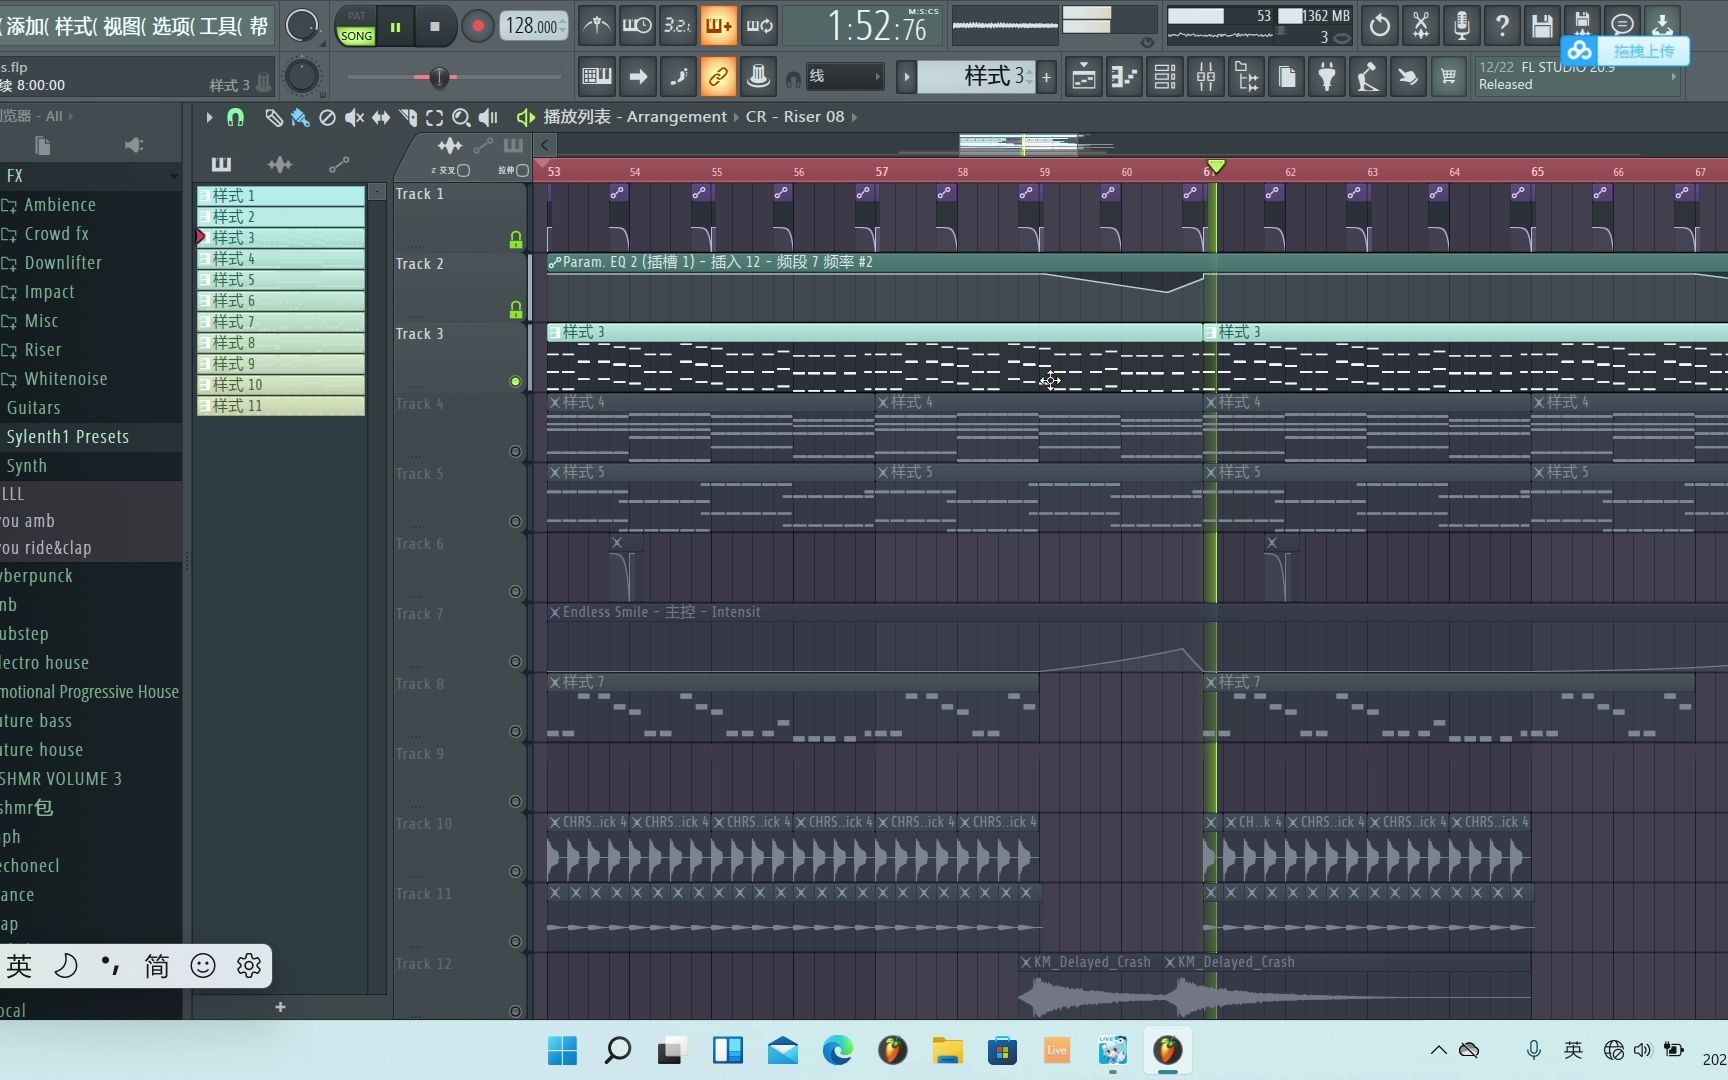Open the 样式 menu
Screen dimensions: 1728x1080
pos(75,26)
